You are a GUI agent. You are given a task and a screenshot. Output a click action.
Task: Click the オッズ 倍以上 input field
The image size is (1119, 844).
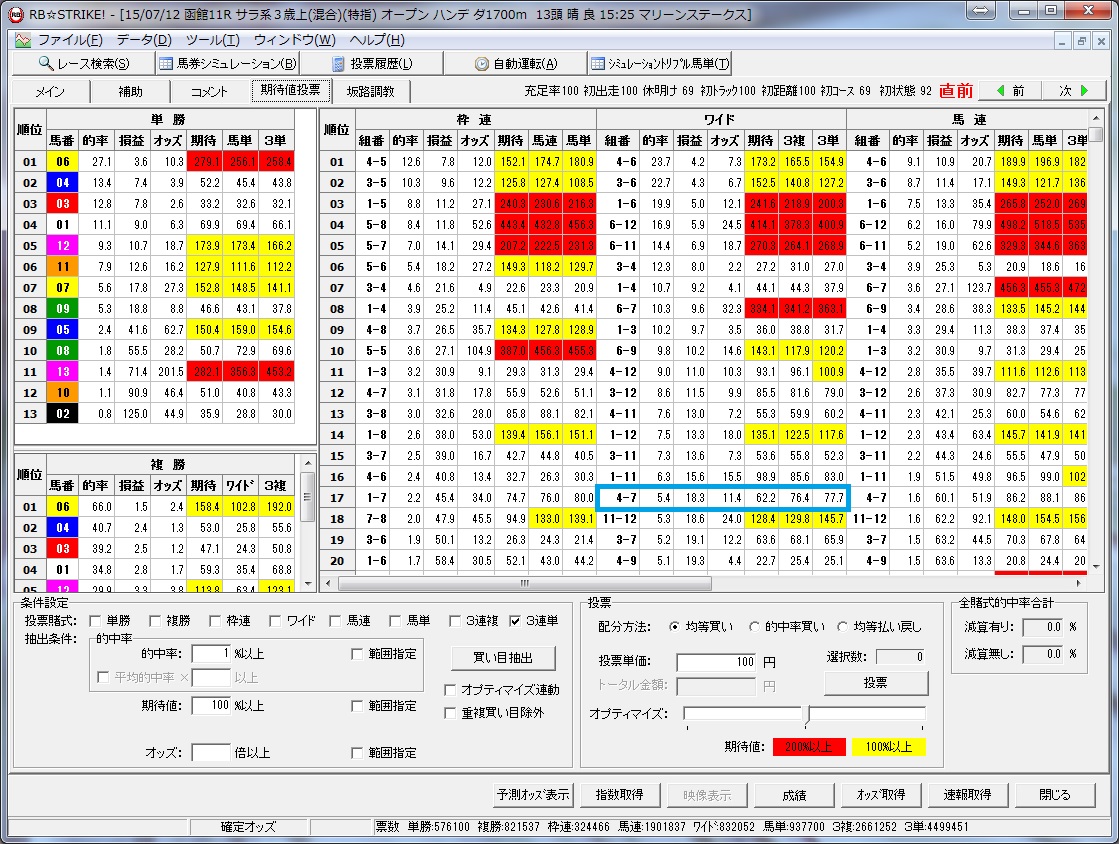[211, 753]
